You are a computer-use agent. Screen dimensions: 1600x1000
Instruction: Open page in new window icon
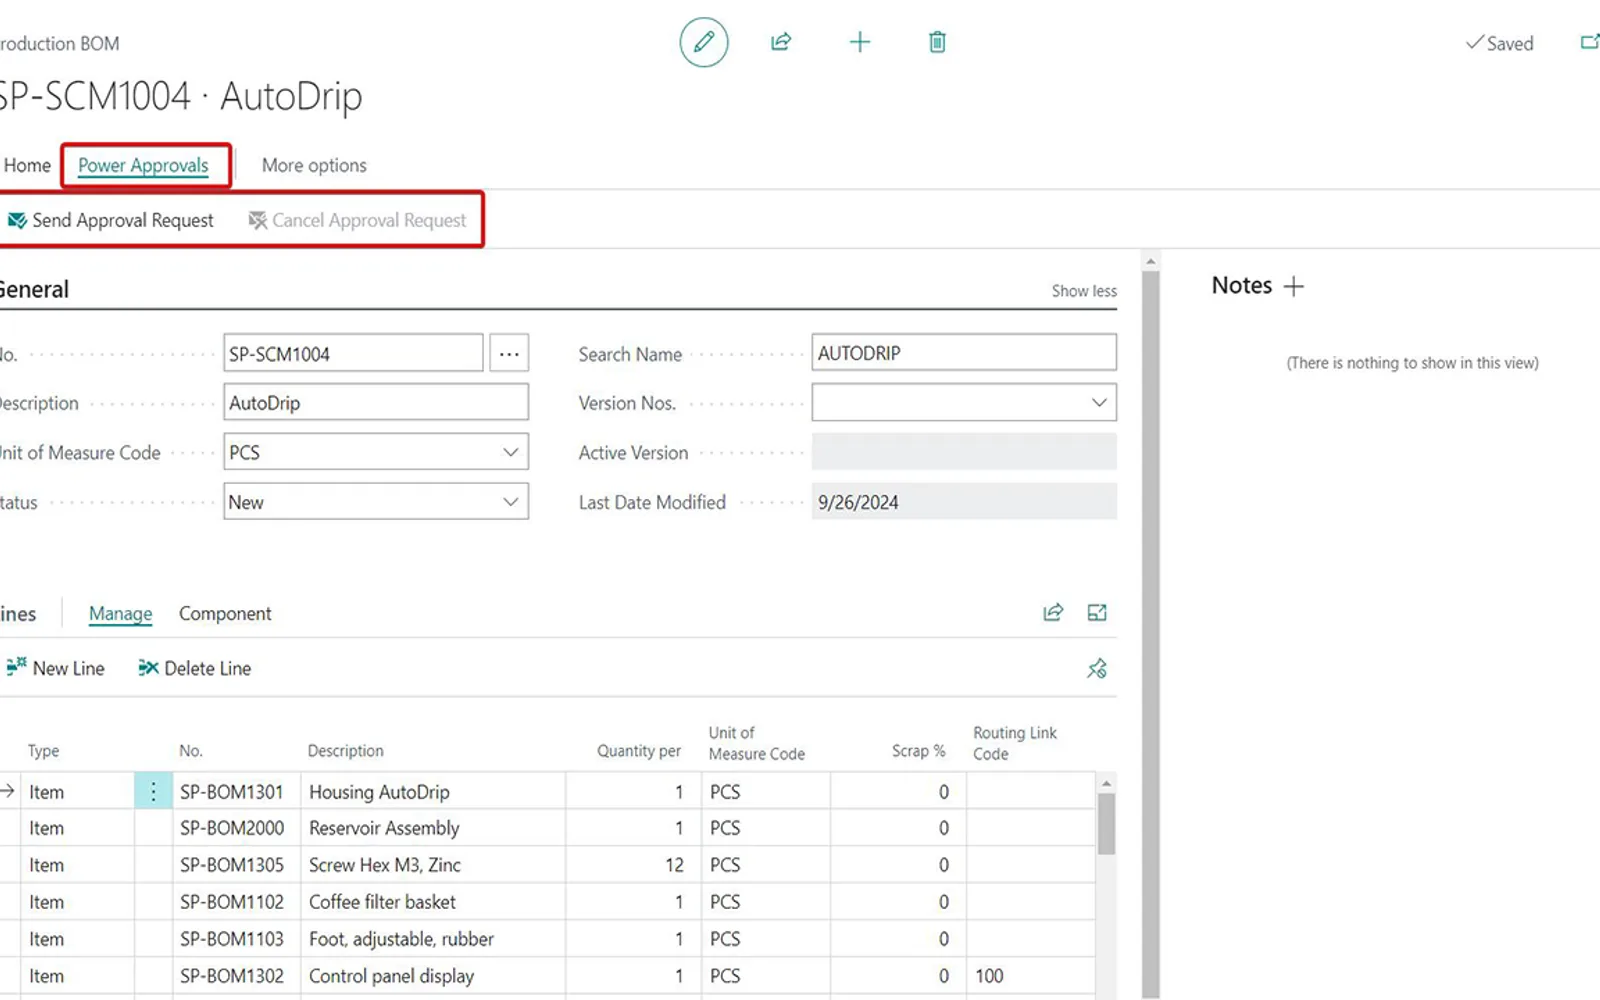[1589, 42]
